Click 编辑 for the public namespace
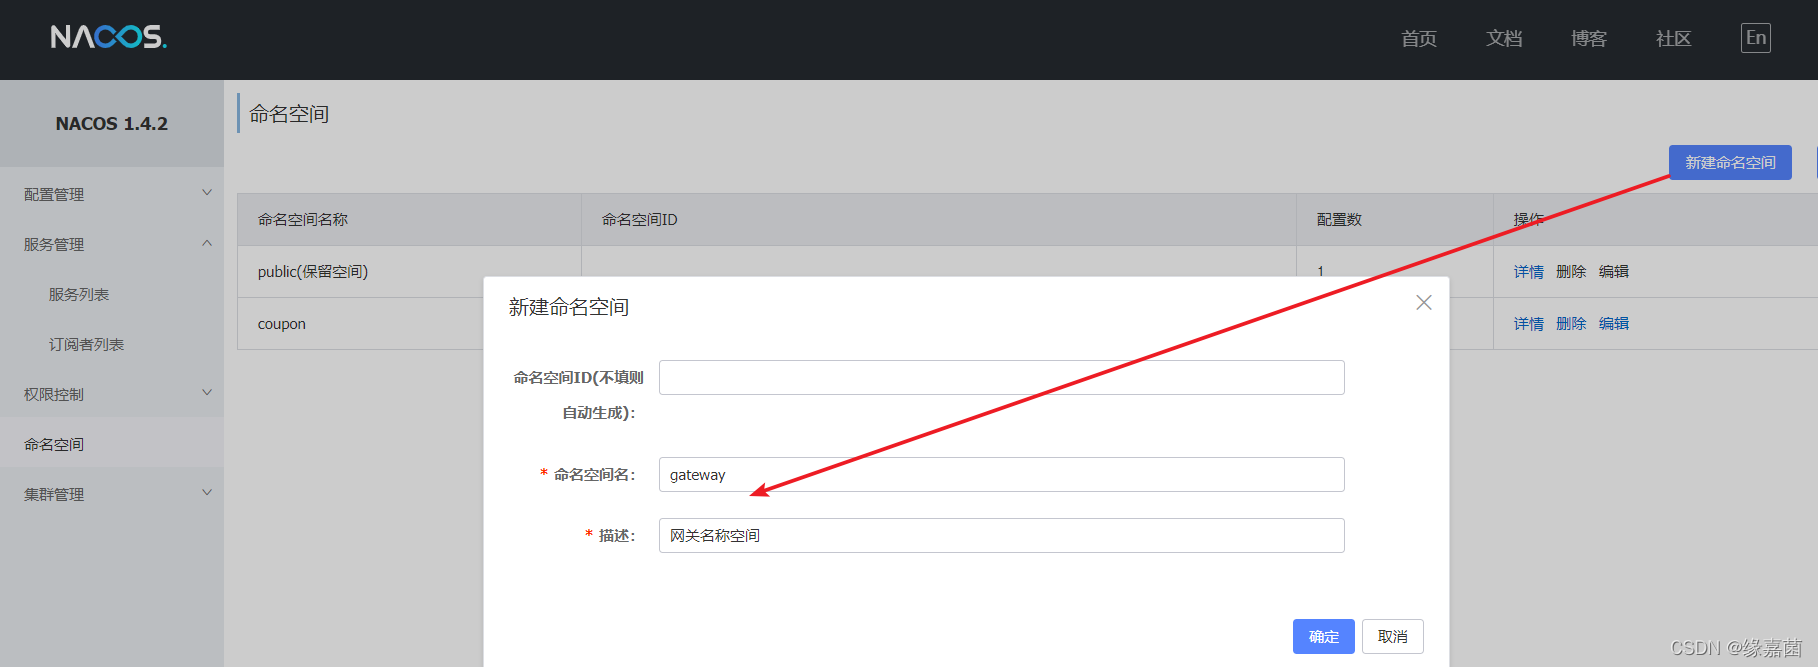Image resolution: width=1818 pixels, height=667 pixels. click(1614, 272)
